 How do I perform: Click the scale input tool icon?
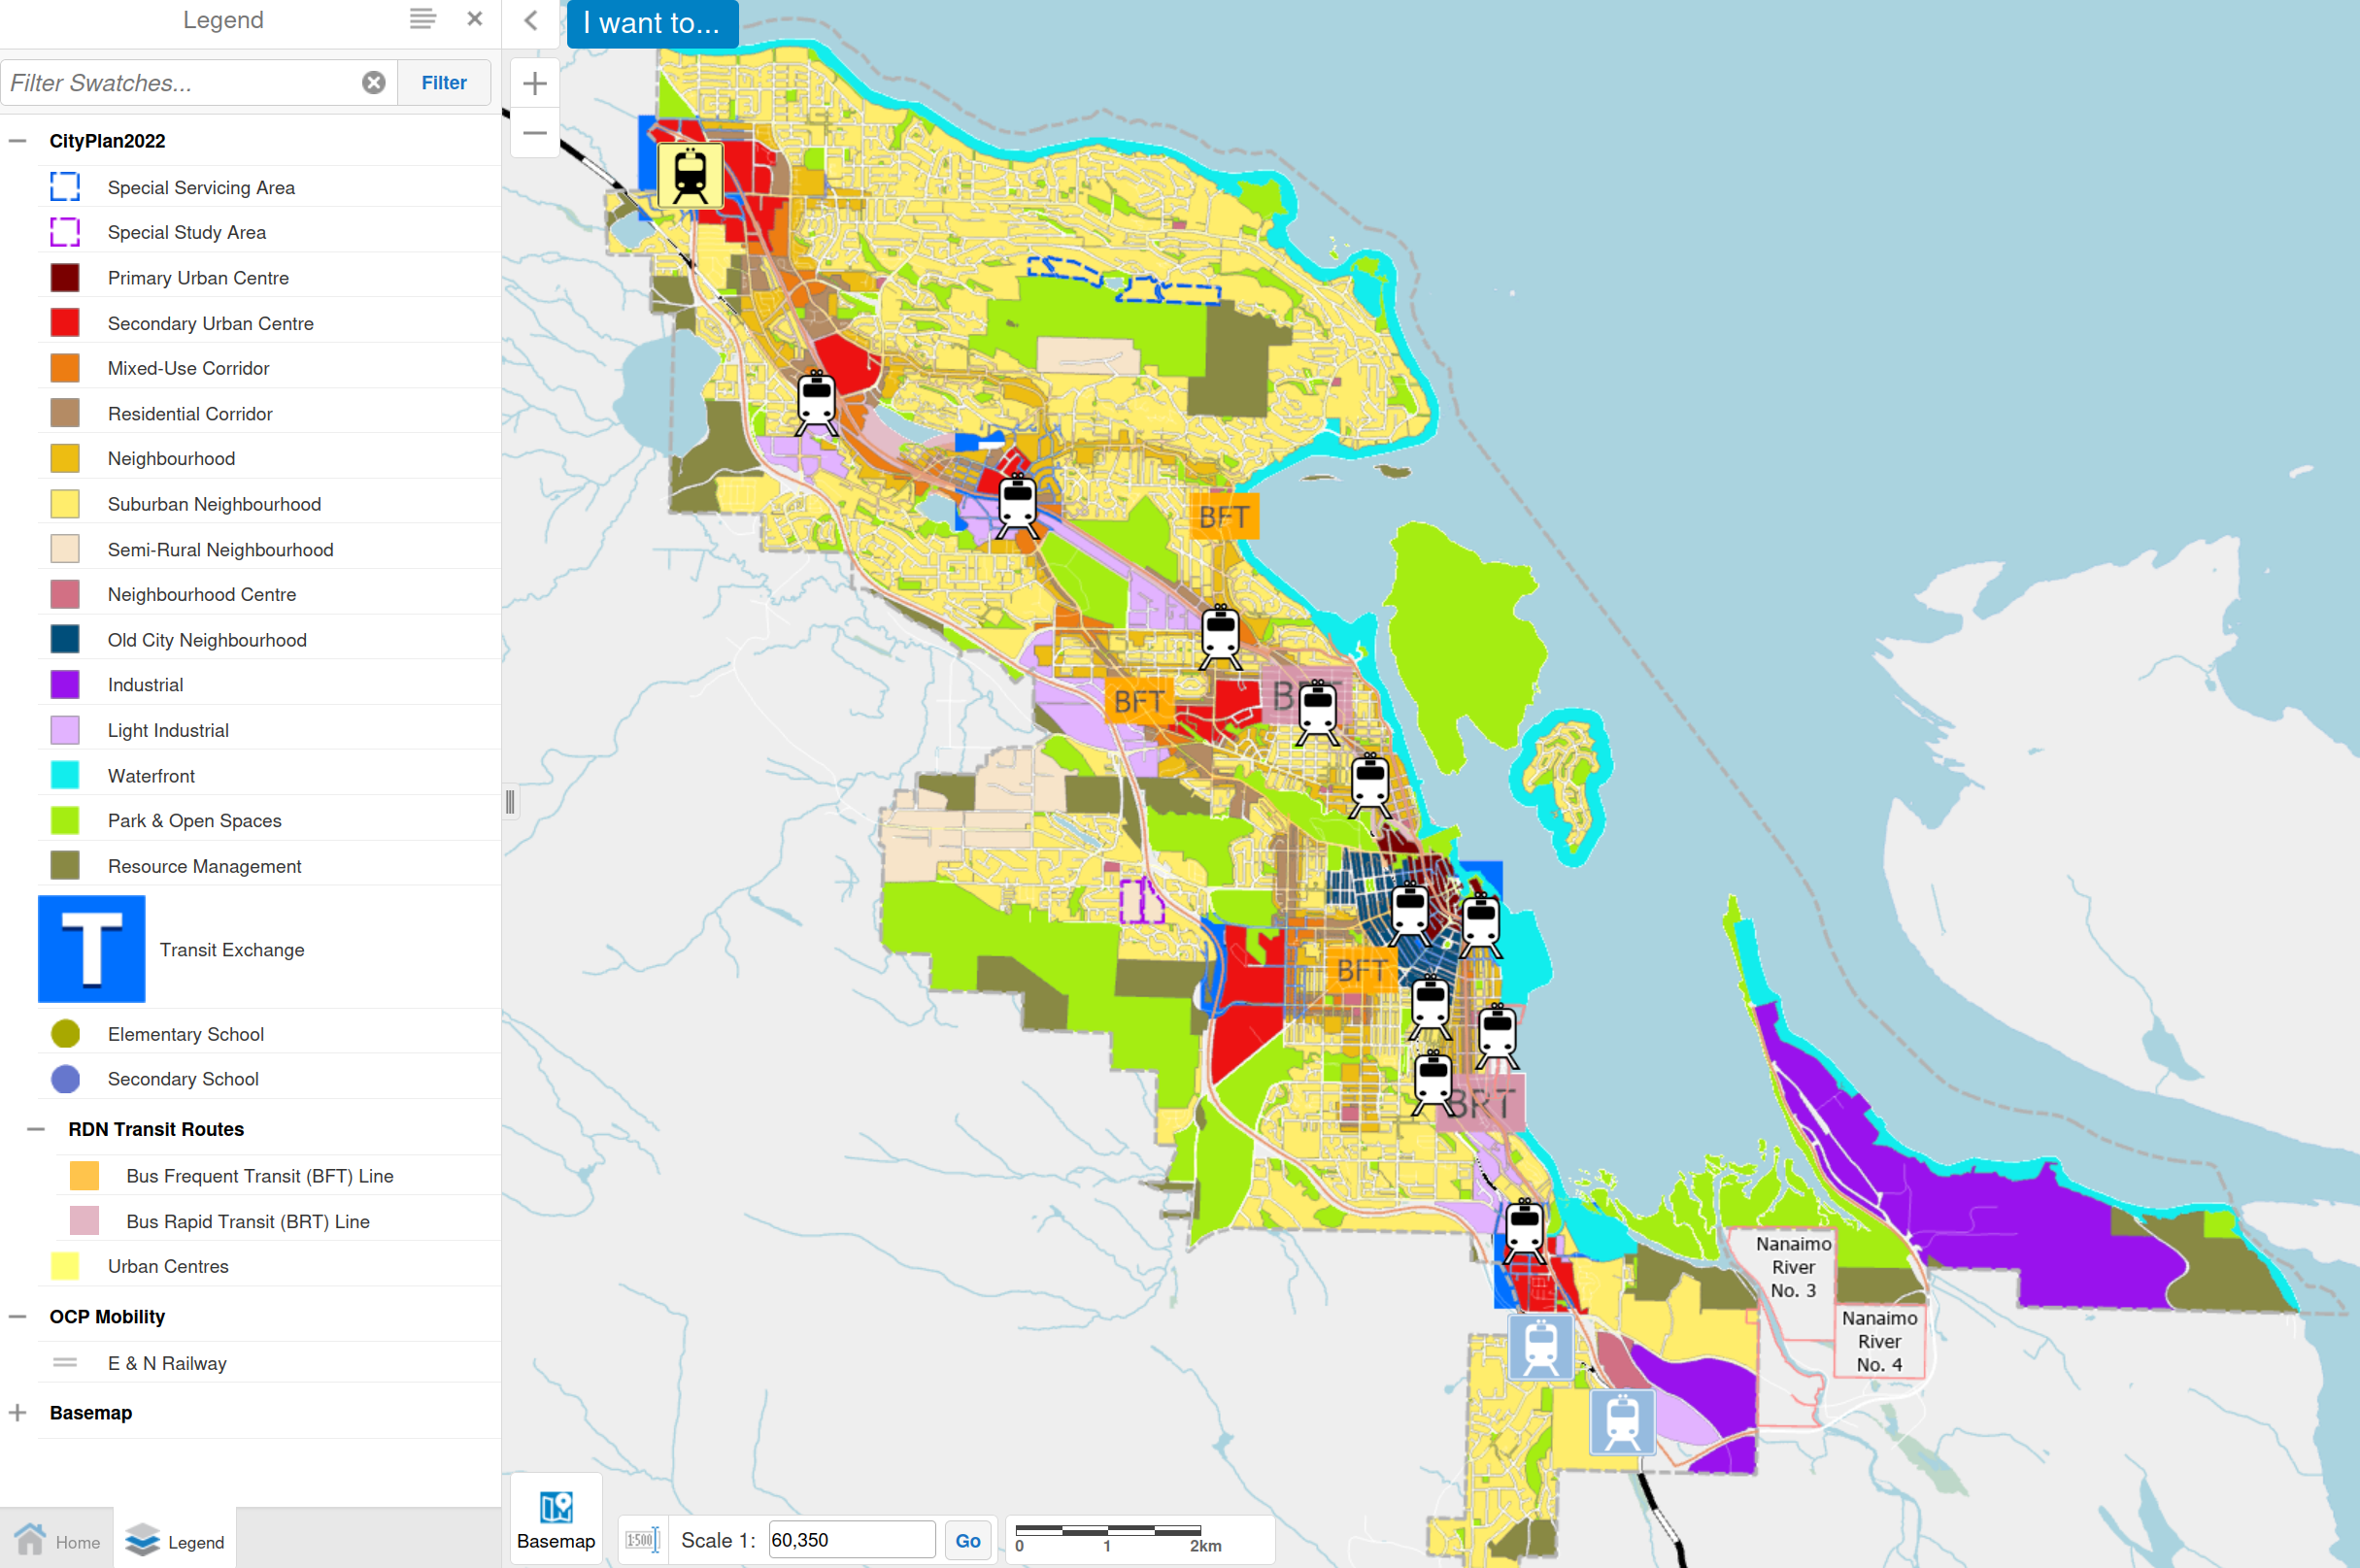pos(642,1540)
